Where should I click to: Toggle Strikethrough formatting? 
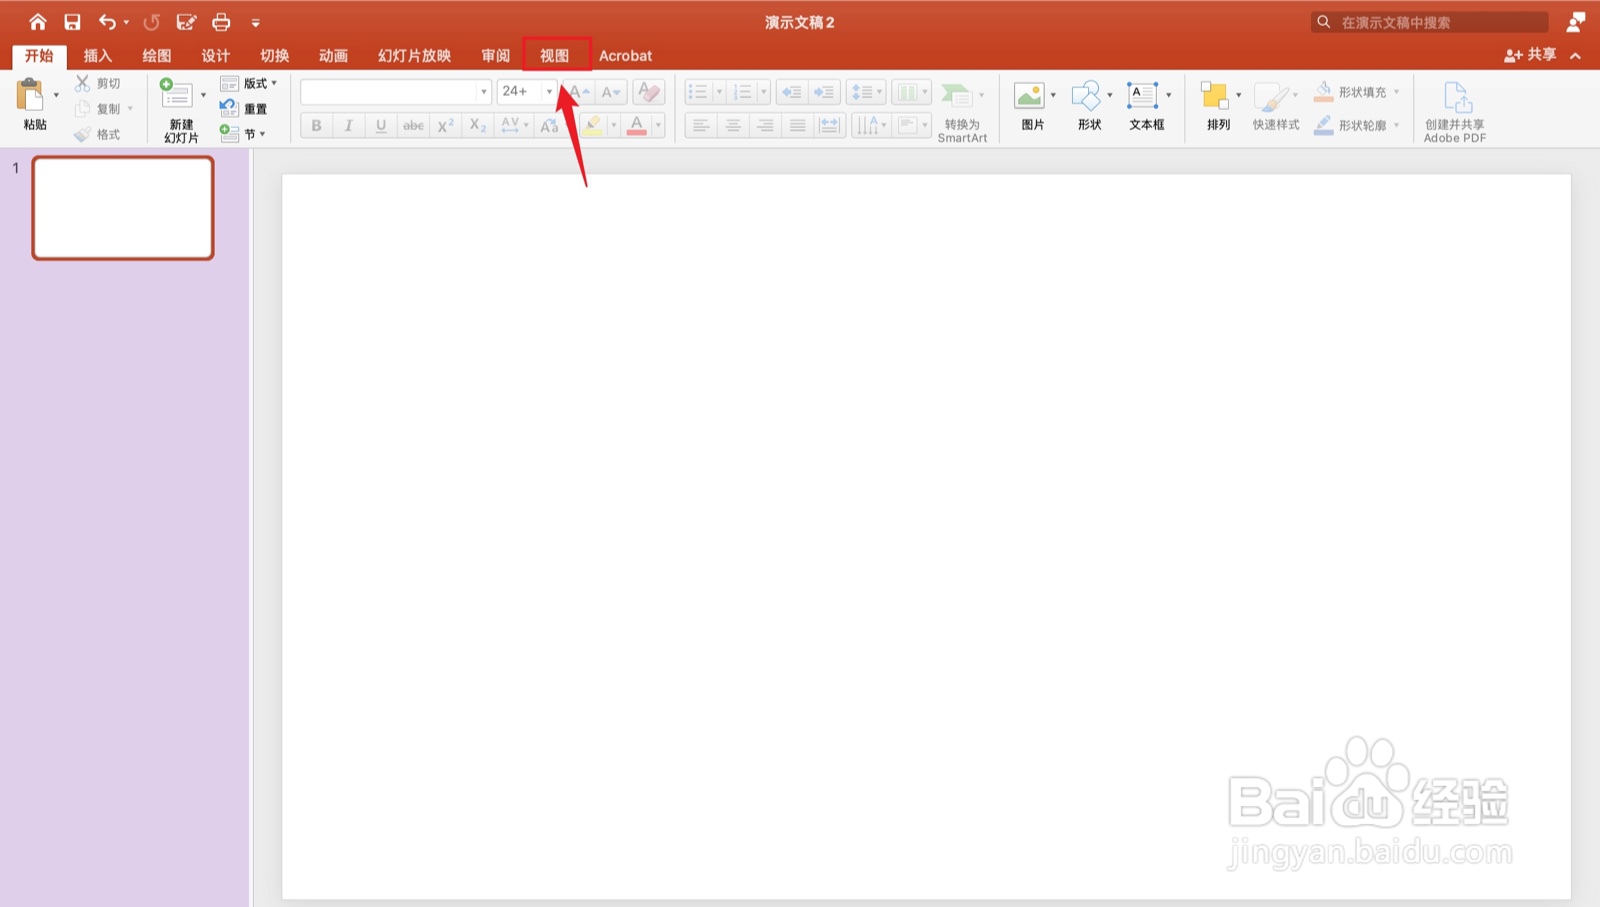coord(413,125)
